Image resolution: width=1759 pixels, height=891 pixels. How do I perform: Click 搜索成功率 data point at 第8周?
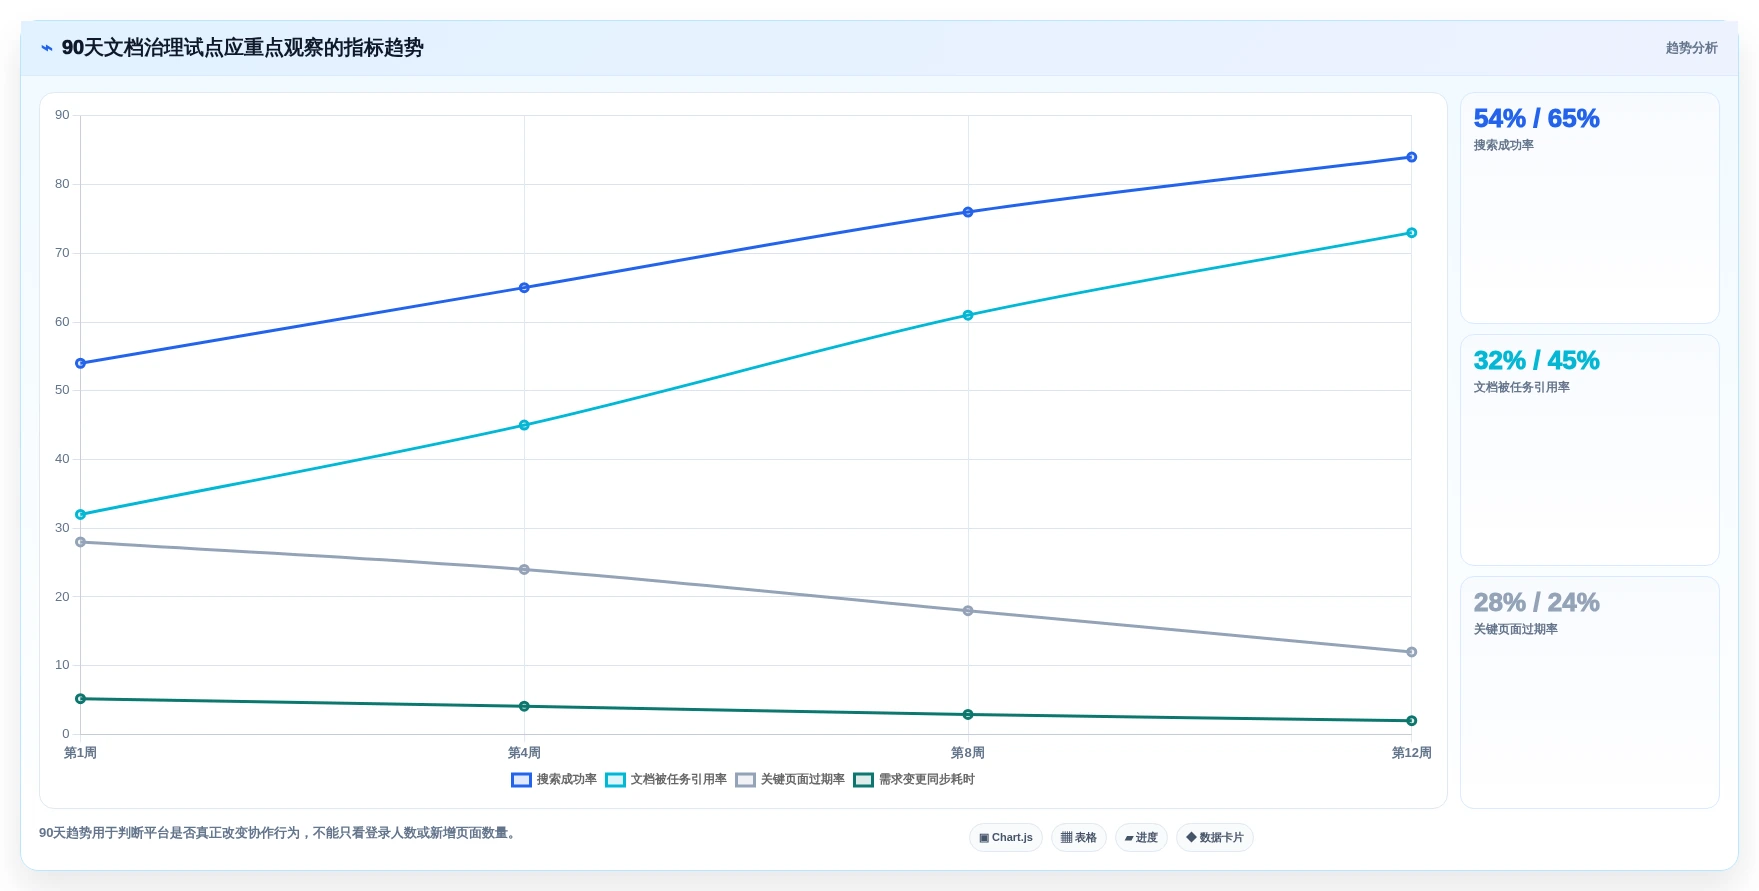[x=968, y=212]
